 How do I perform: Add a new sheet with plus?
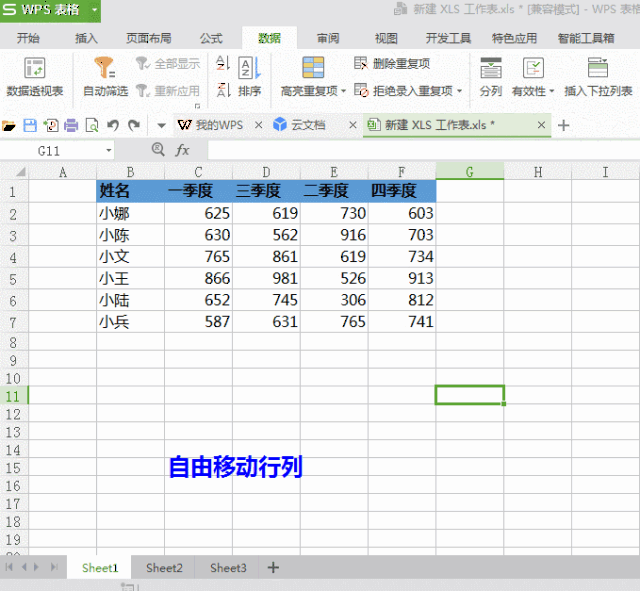(273, 567)
